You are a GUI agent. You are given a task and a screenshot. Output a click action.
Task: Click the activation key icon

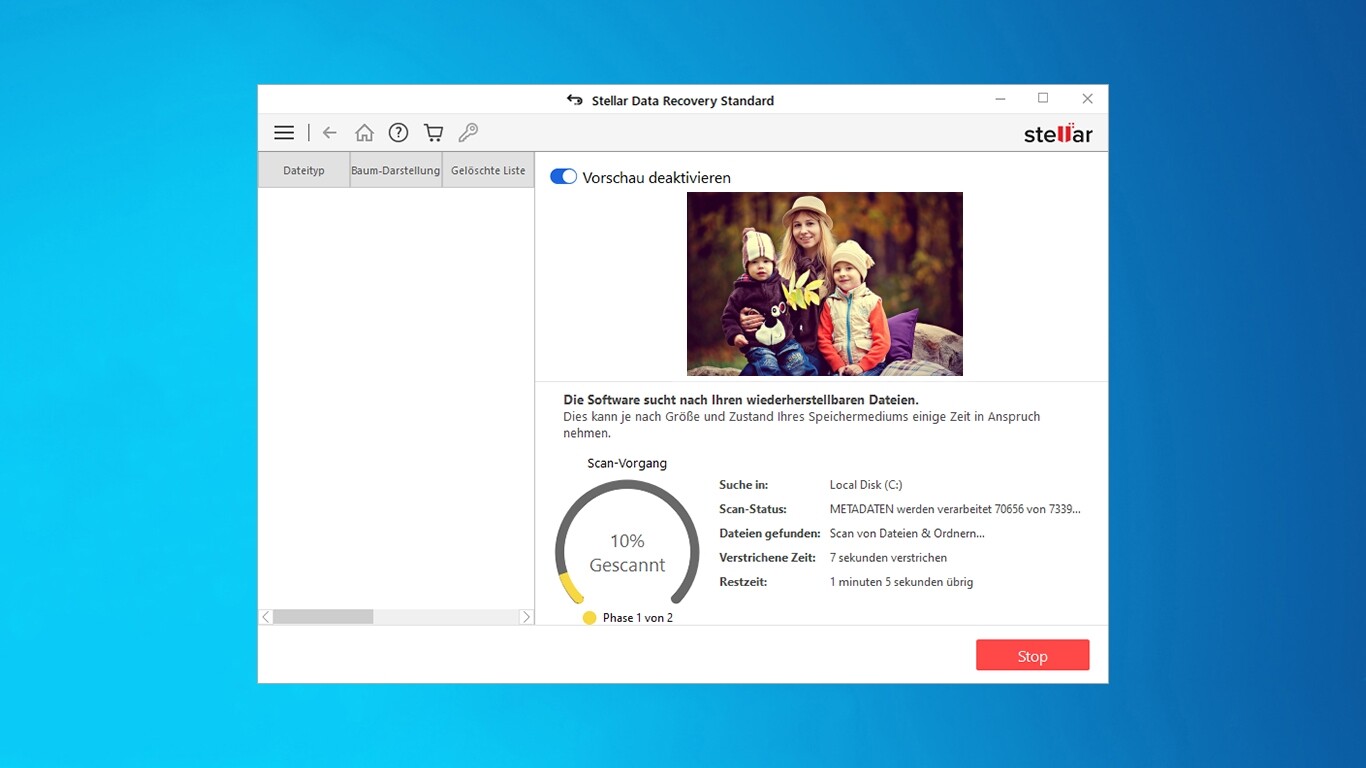468,132
